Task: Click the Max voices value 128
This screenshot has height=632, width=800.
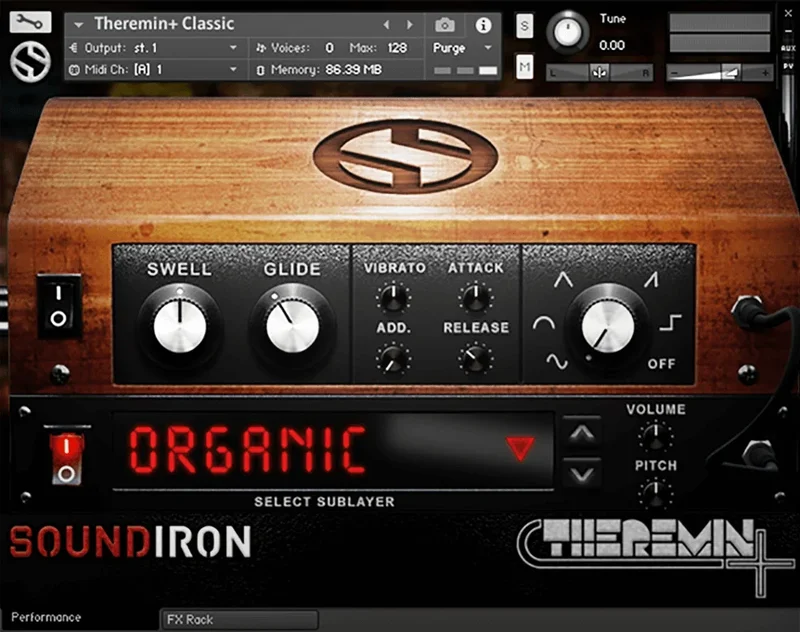Action: click(x=397, y=48)
